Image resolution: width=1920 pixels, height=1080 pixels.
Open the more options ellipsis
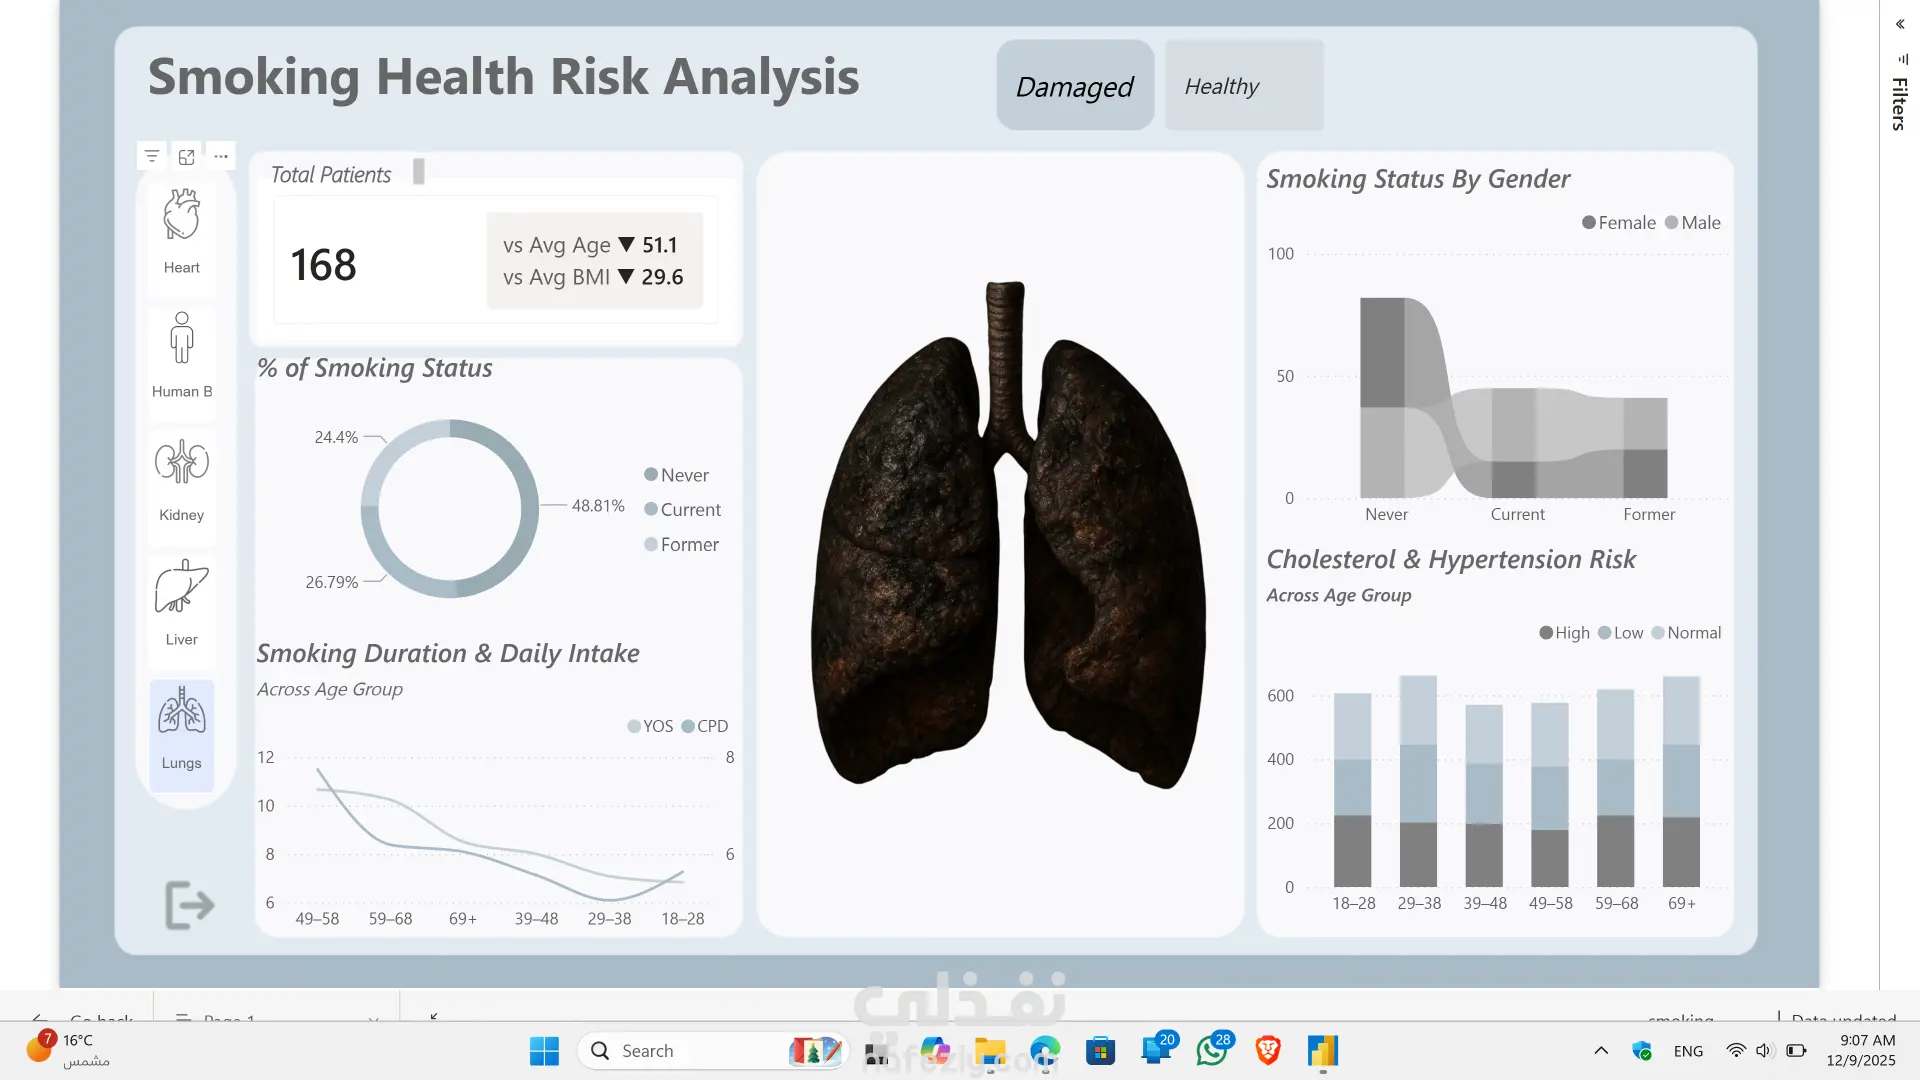221,156
